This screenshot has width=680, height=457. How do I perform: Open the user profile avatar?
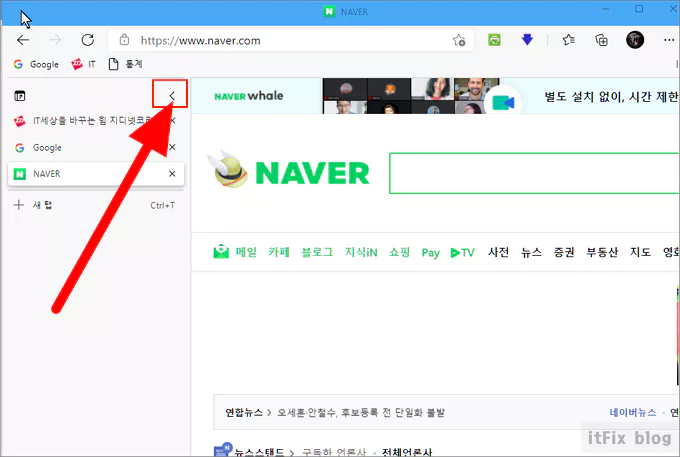coord(635,40)
